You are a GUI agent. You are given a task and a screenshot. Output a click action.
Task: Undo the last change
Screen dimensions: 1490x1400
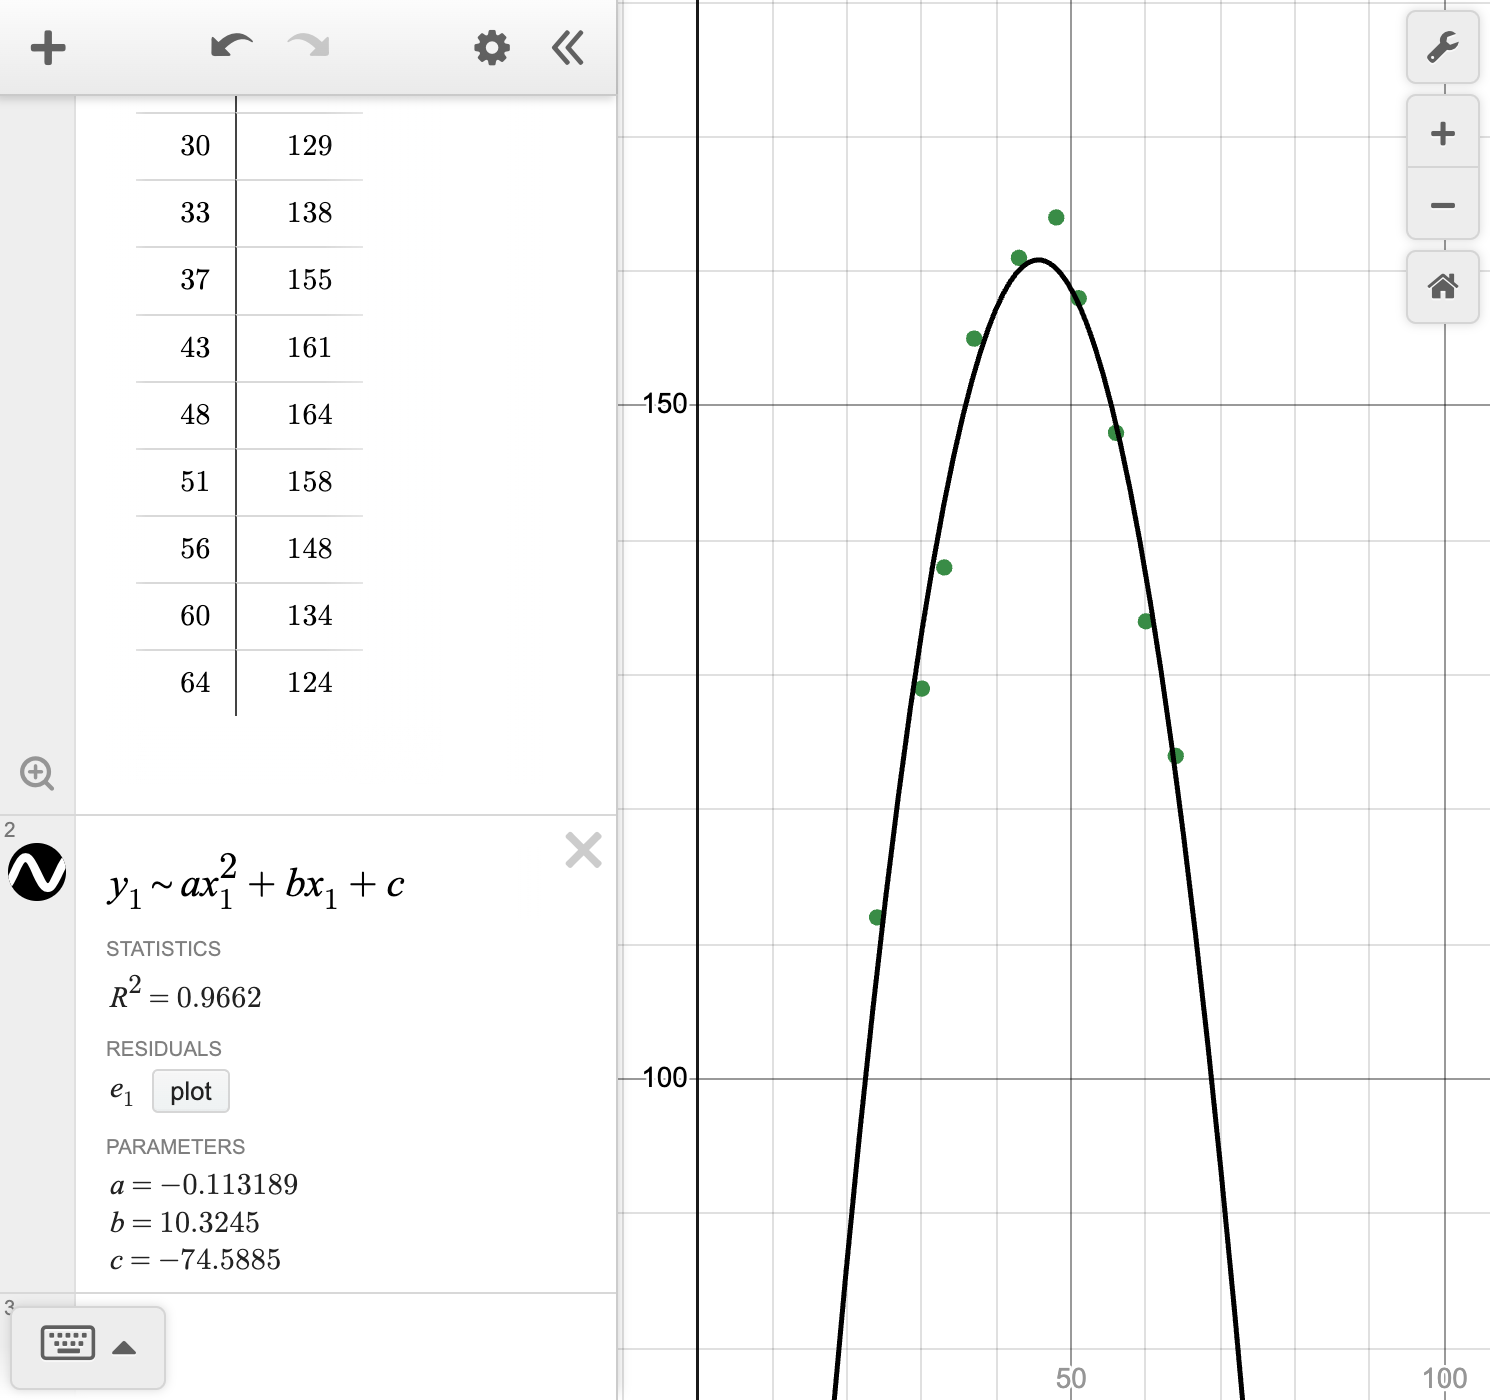coord(230,47)
